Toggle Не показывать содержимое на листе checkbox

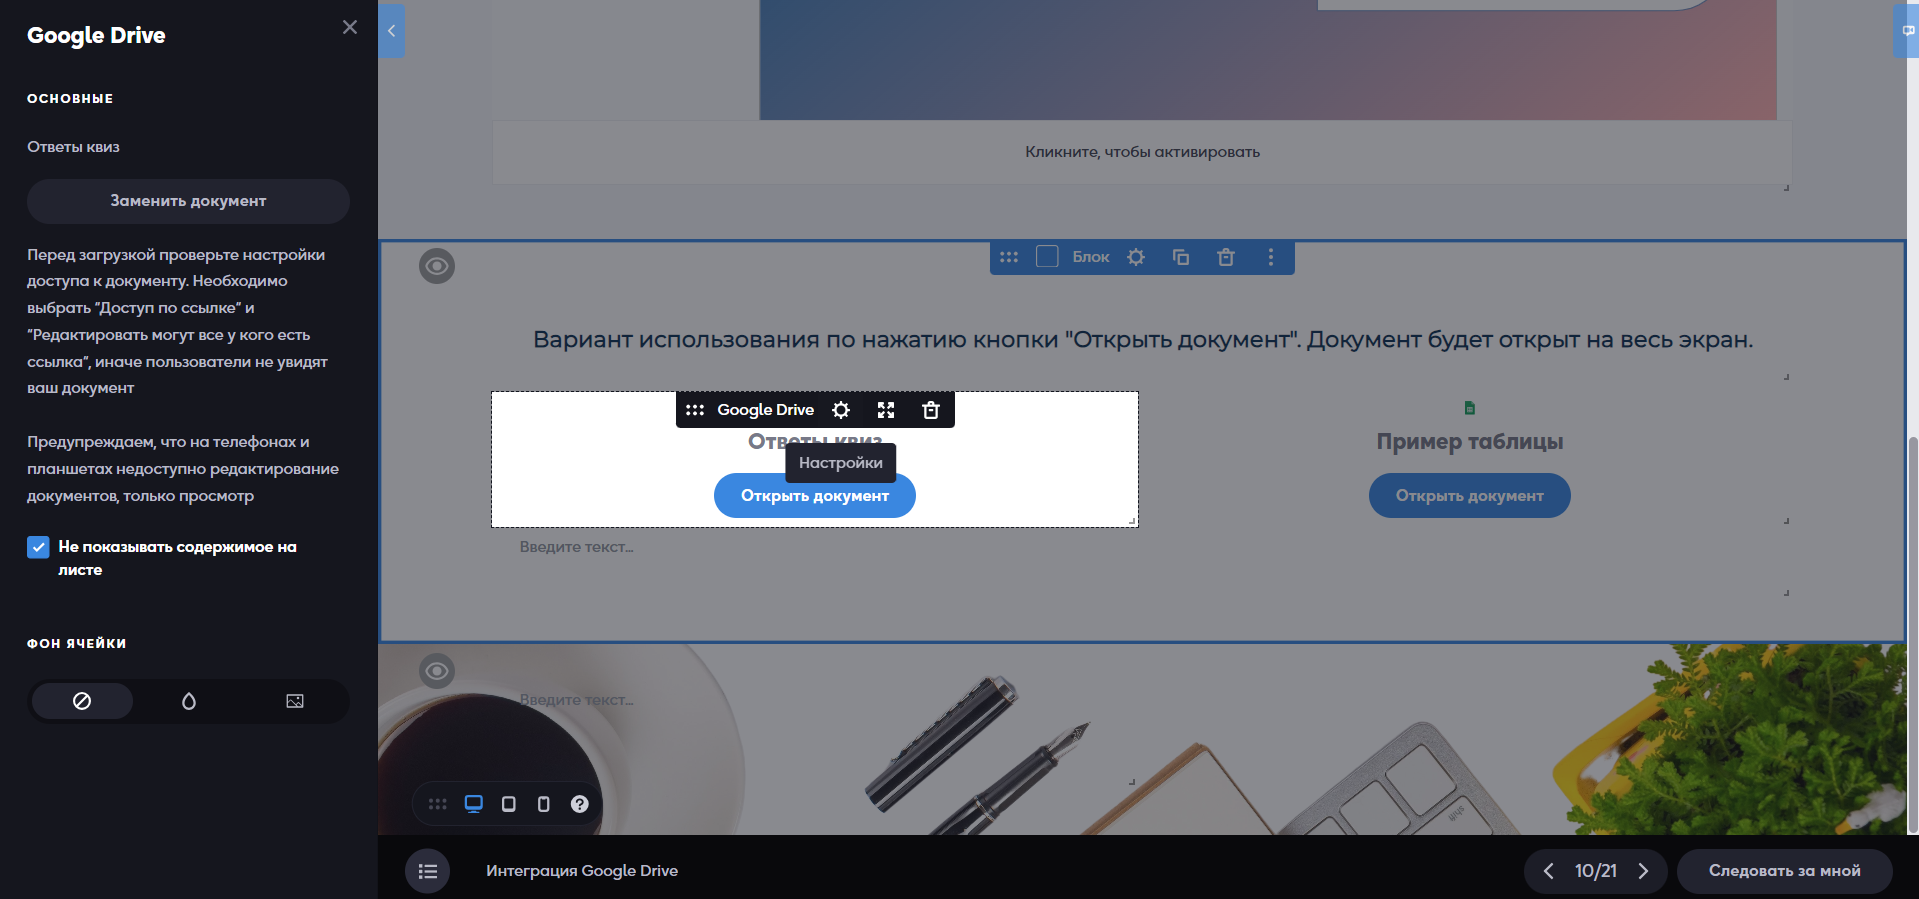coord(38,547)
